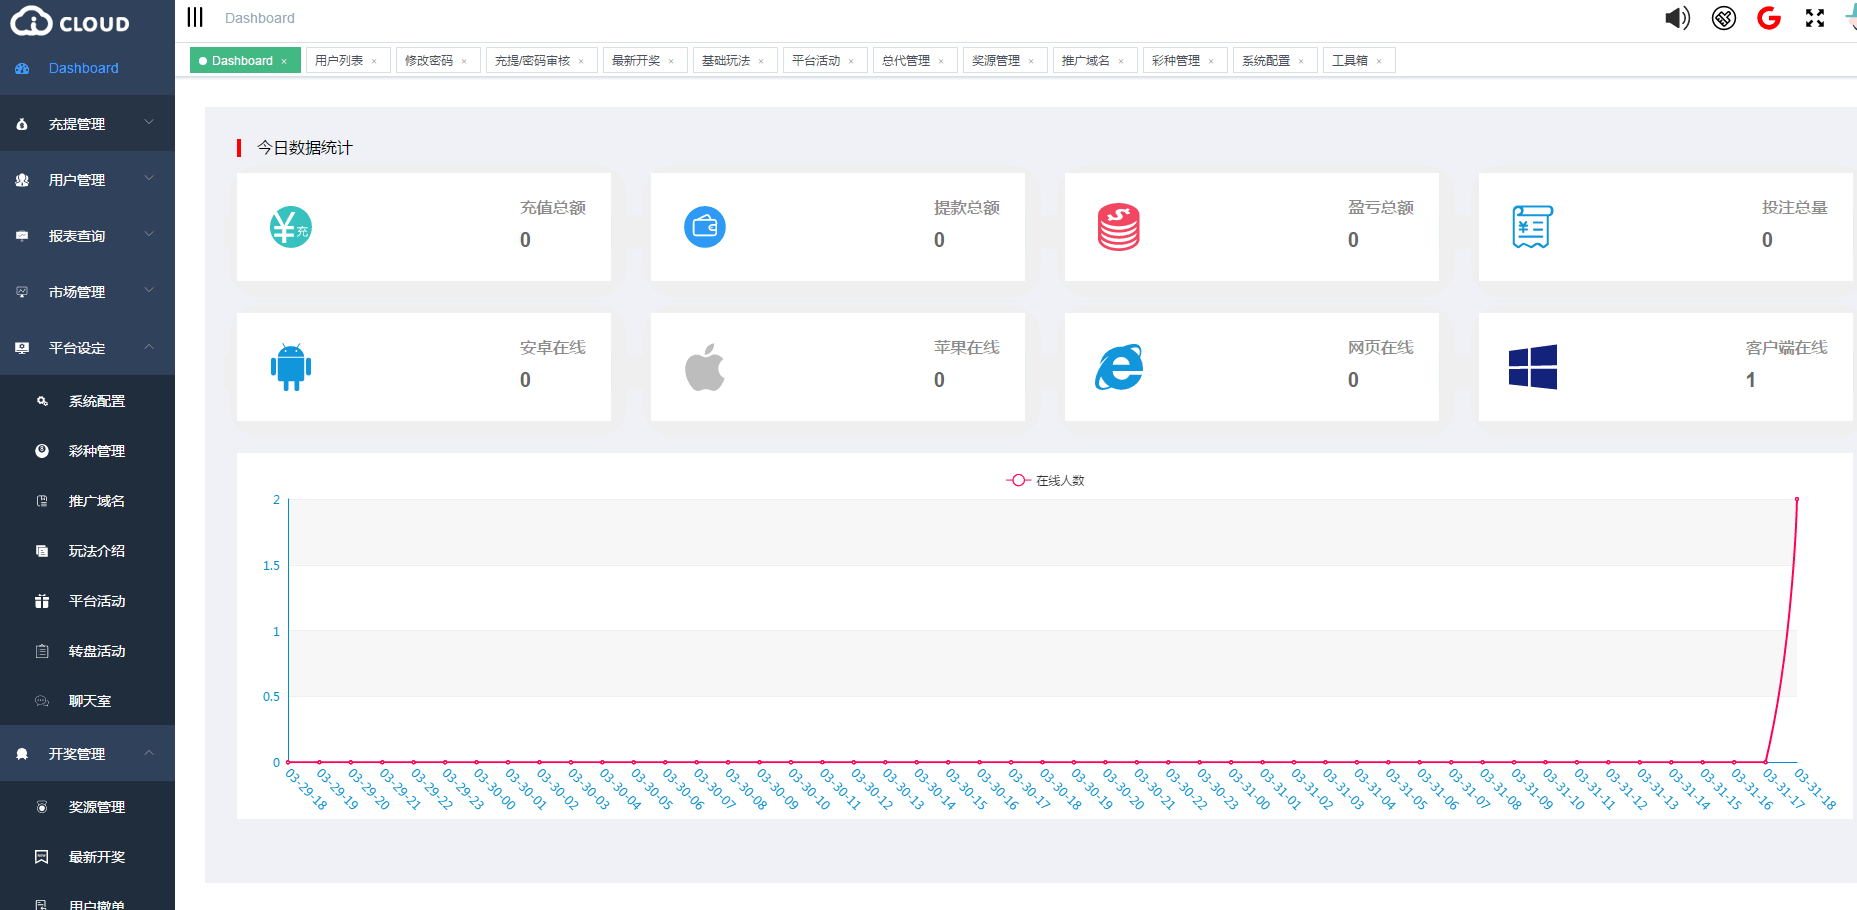Expand the 市场管理 sidebar menu
The width and height of the screenshot is (1857, 910).
[87, 292]
